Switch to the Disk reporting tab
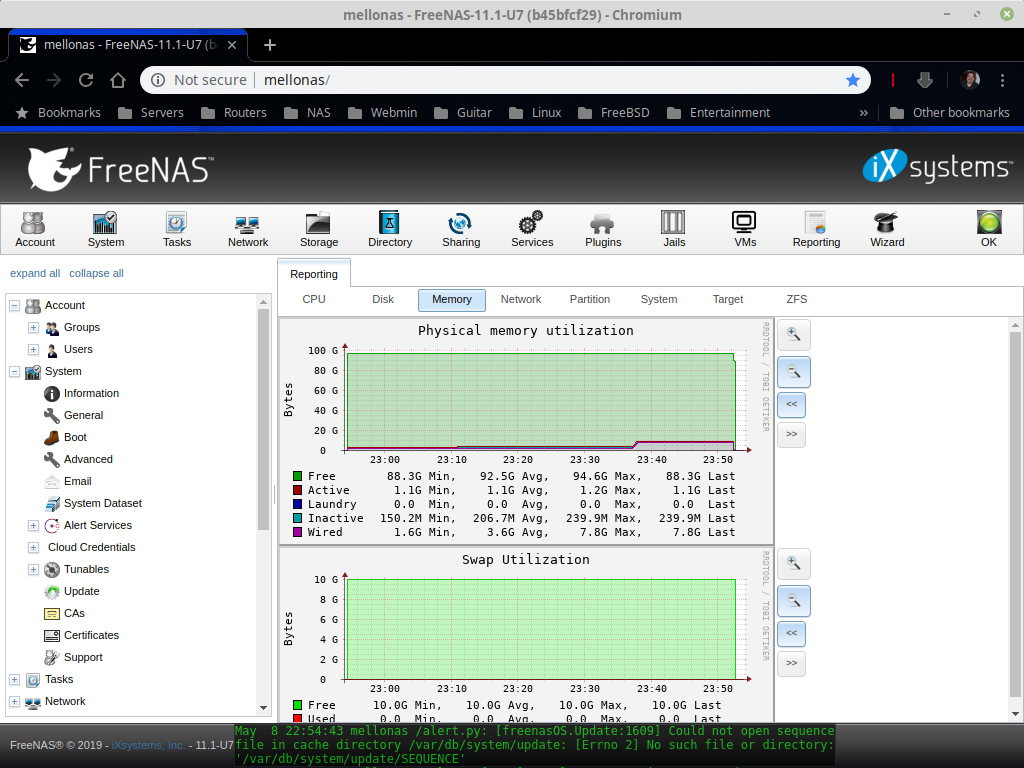Image resolution: width=1024 pixels, height=768 pixels. [383, 299]
